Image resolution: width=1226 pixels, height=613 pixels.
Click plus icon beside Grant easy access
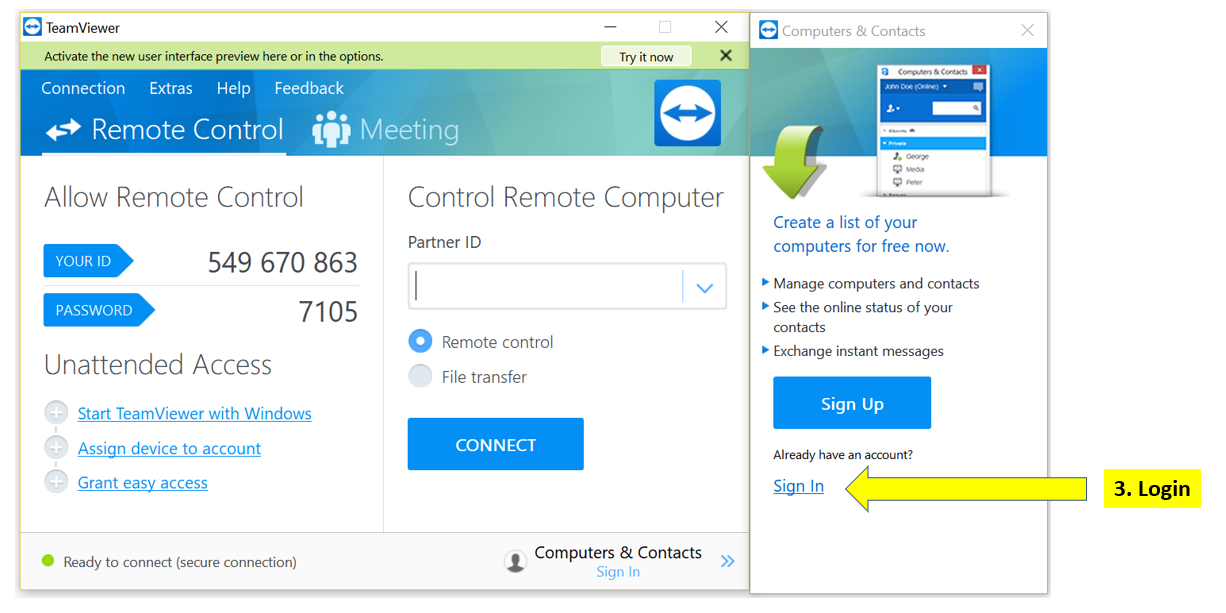coord(57,482)
